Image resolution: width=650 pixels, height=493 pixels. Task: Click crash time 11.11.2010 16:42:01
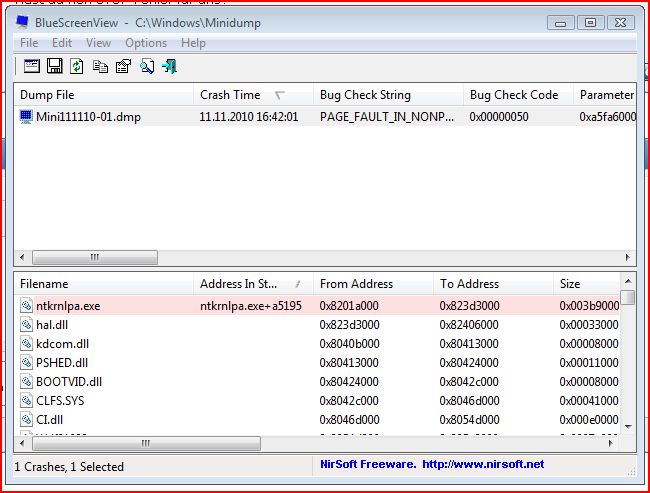(249, 117)
